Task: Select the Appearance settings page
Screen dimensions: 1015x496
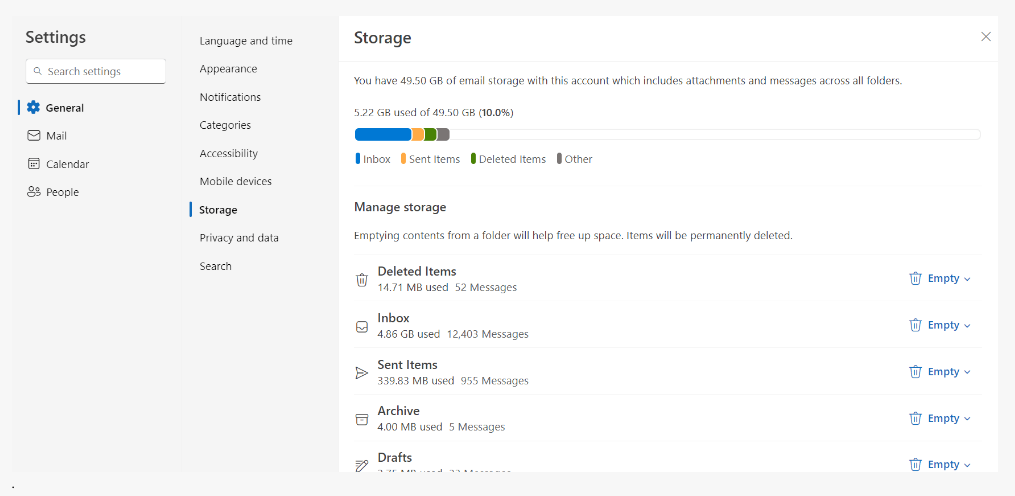Action: [228, 69]
